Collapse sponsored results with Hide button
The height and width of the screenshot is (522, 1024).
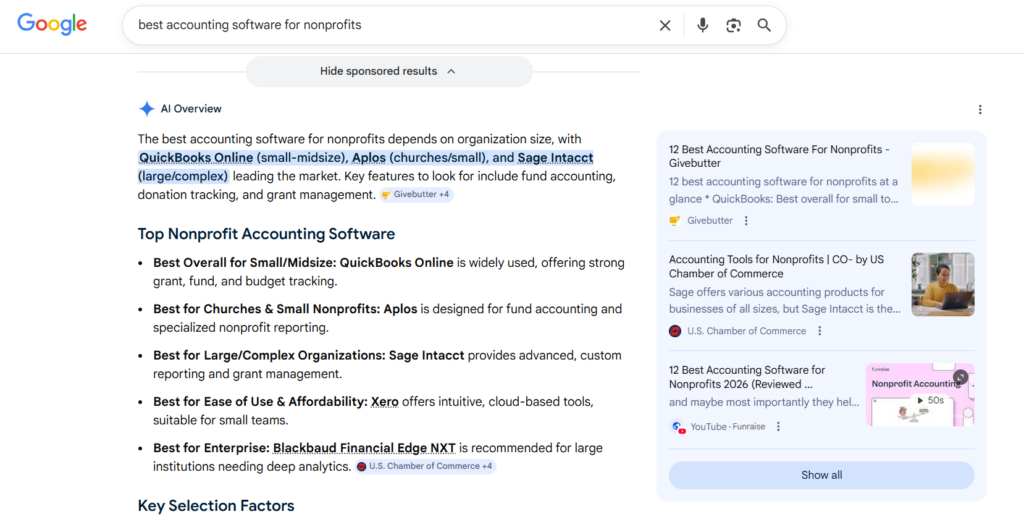389,71
